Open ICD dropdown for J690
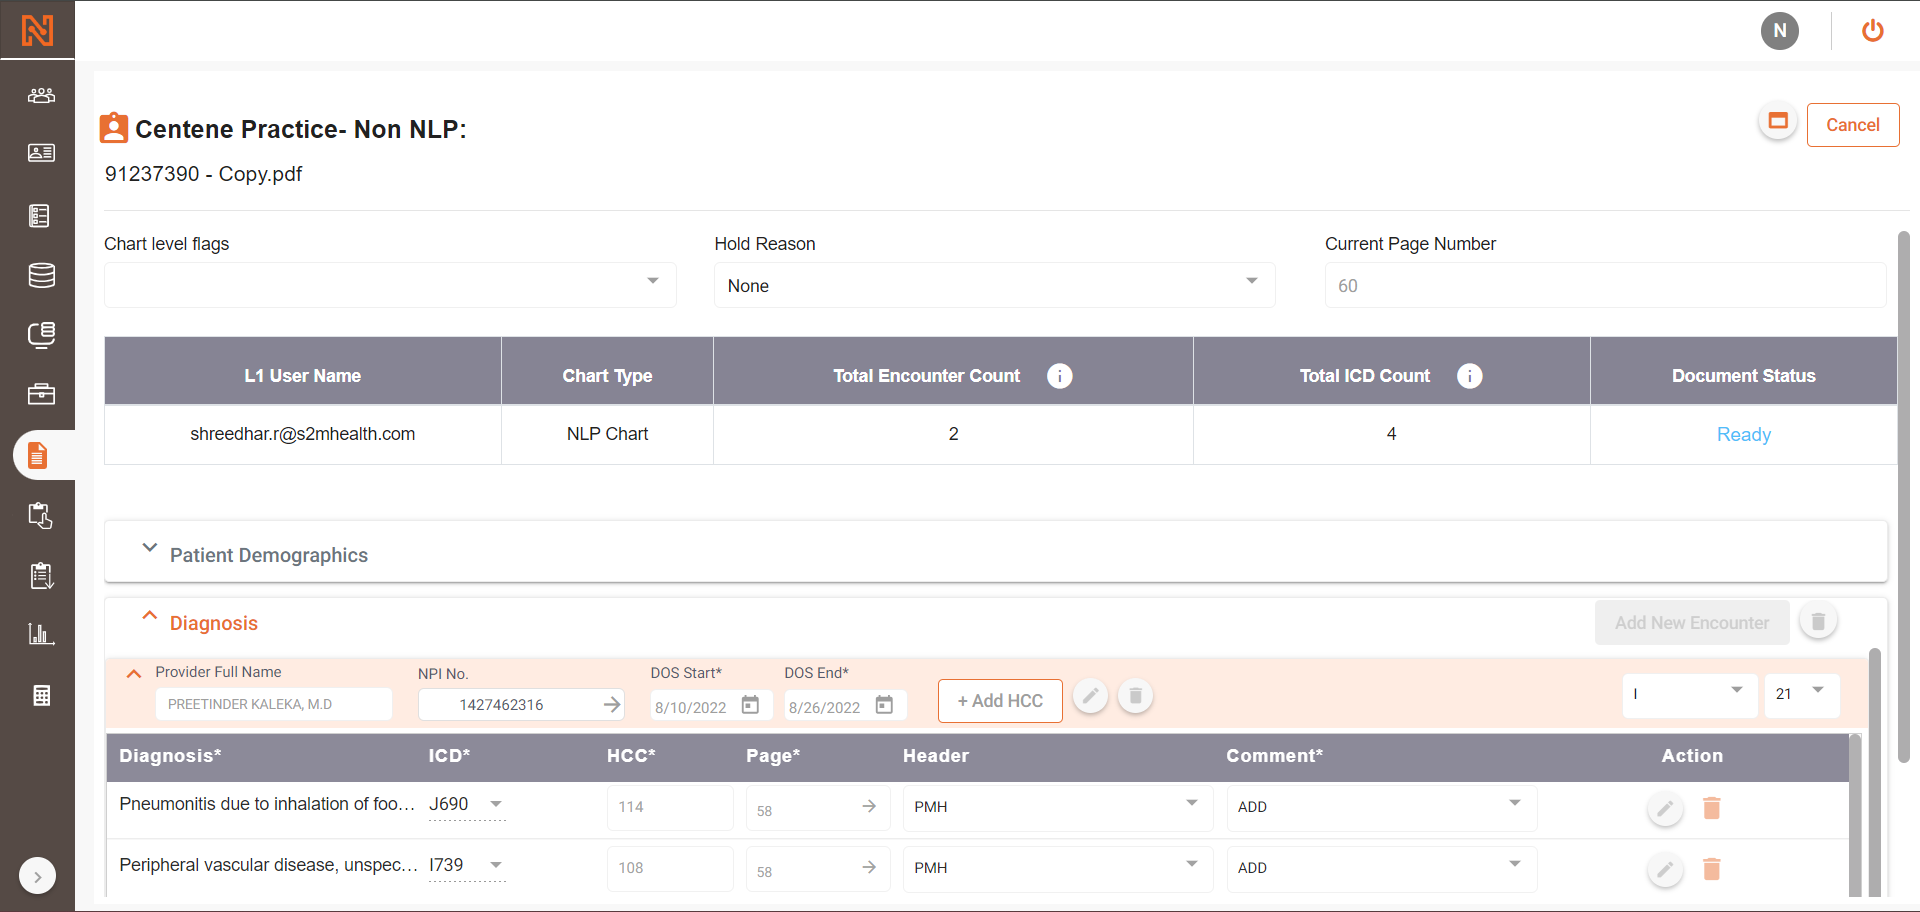Screen dimensions: 1920x912 coord(496,804)
